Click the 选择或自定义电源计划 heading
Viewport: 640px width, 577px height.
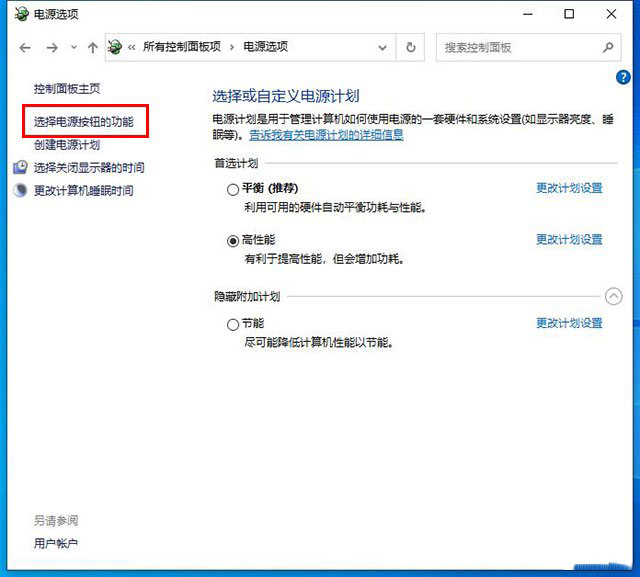tap(286, 96)
